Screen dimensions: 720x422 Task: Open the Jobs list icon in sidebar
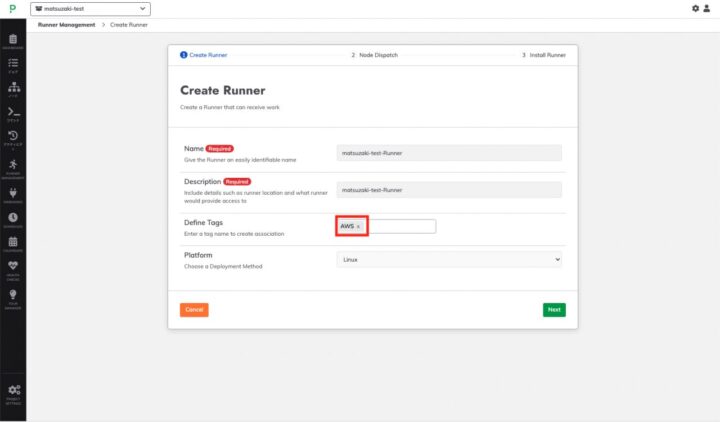click(13, 63)
